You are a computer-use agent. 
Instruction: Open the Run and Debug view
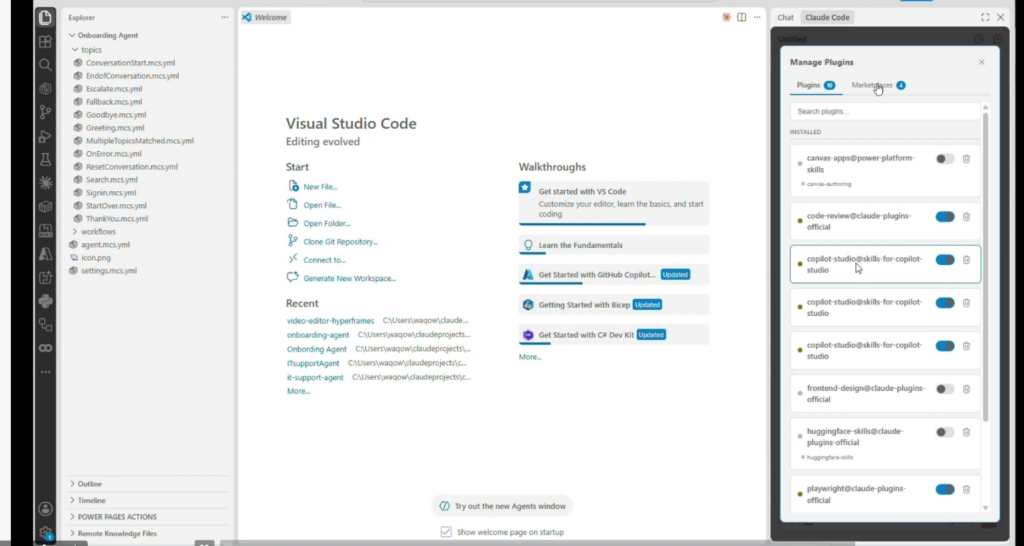point(45,136)
